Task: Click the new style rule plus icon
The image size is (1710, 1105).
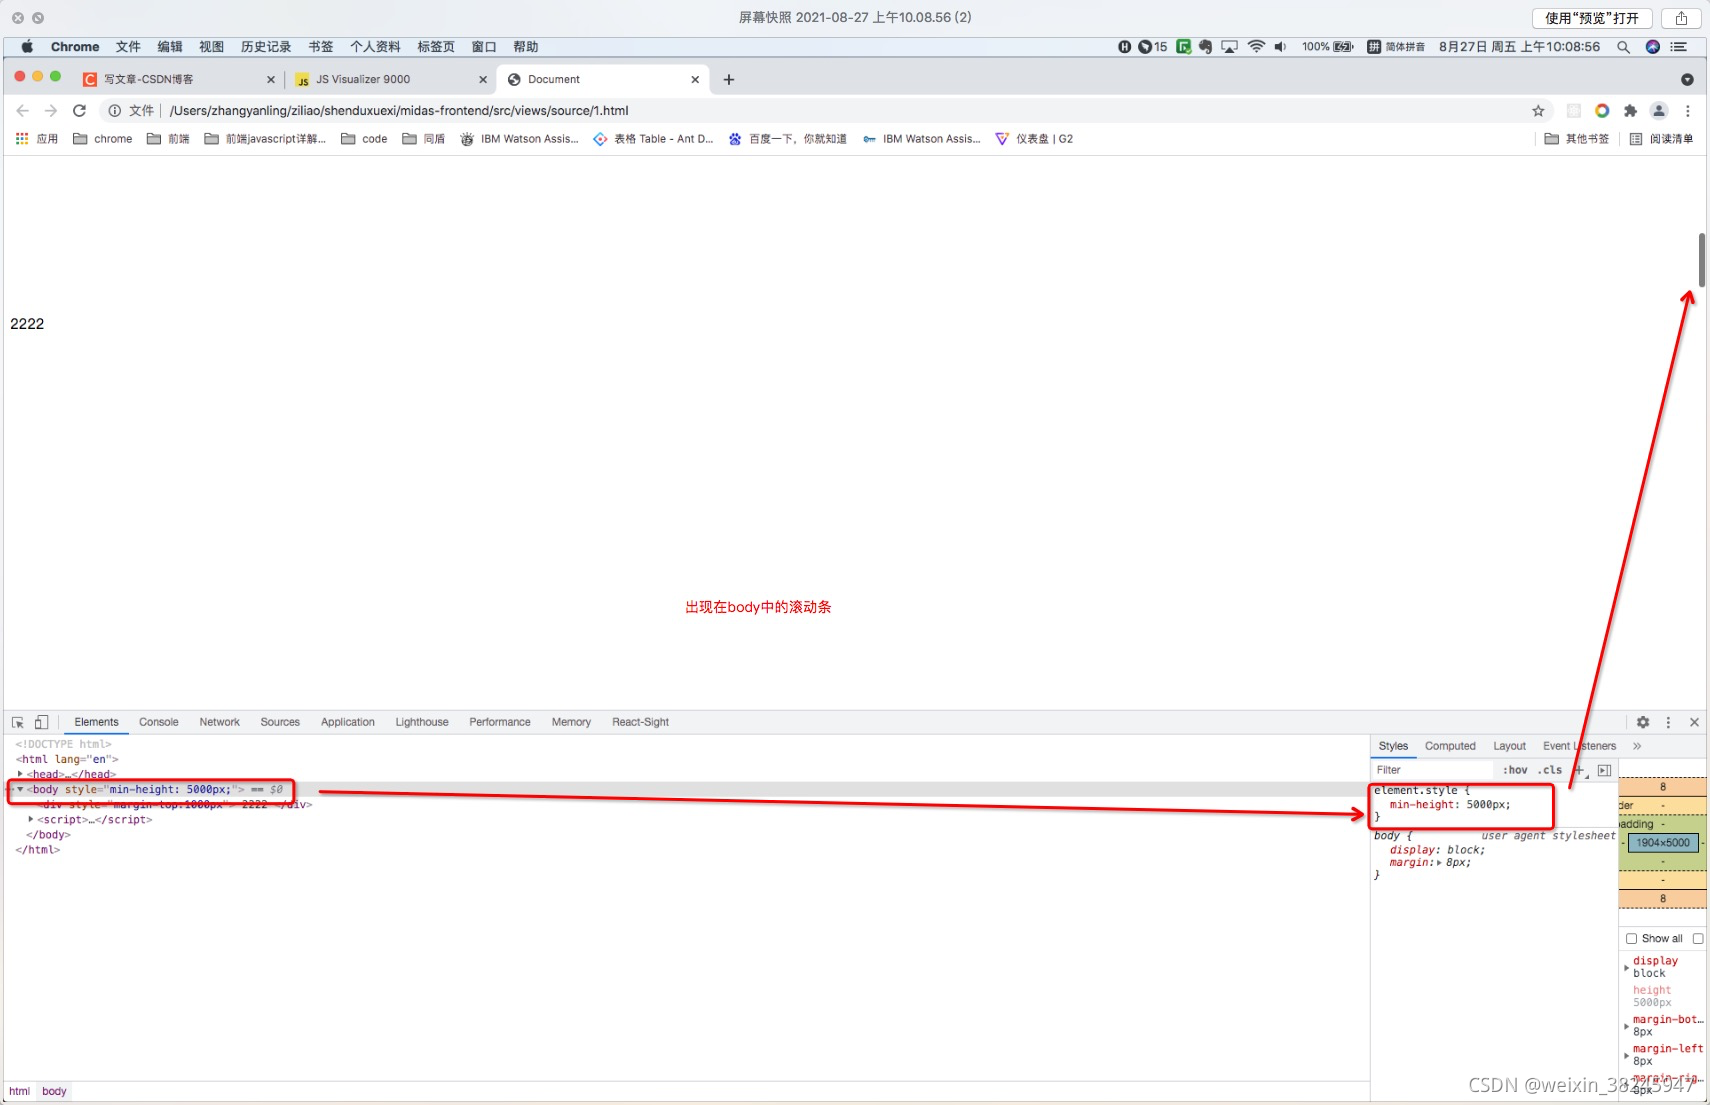Action: [x=1580, y=770]
